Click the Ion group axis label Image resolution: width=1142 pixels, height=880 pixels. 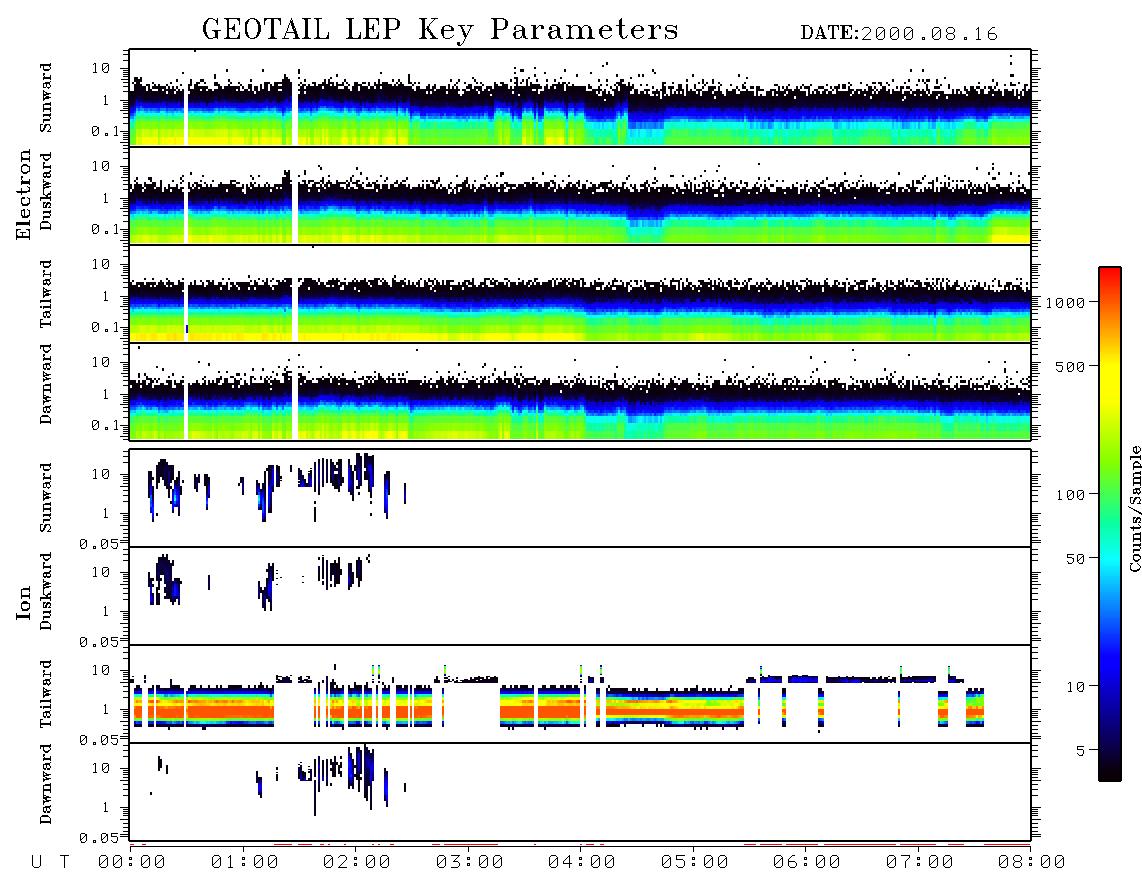click(x=24, y=602)
